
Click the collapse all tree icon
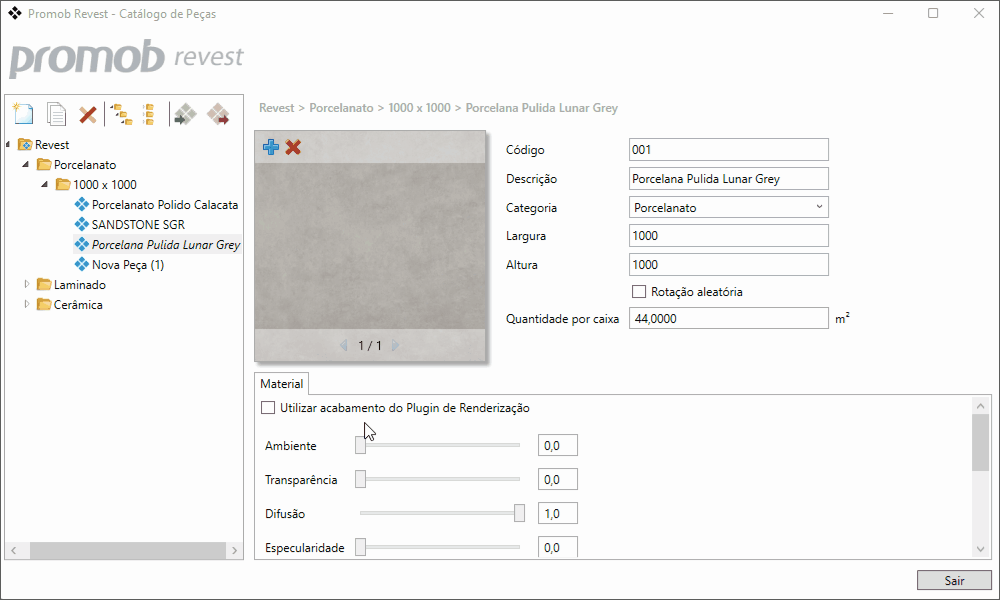click(149, 114)
